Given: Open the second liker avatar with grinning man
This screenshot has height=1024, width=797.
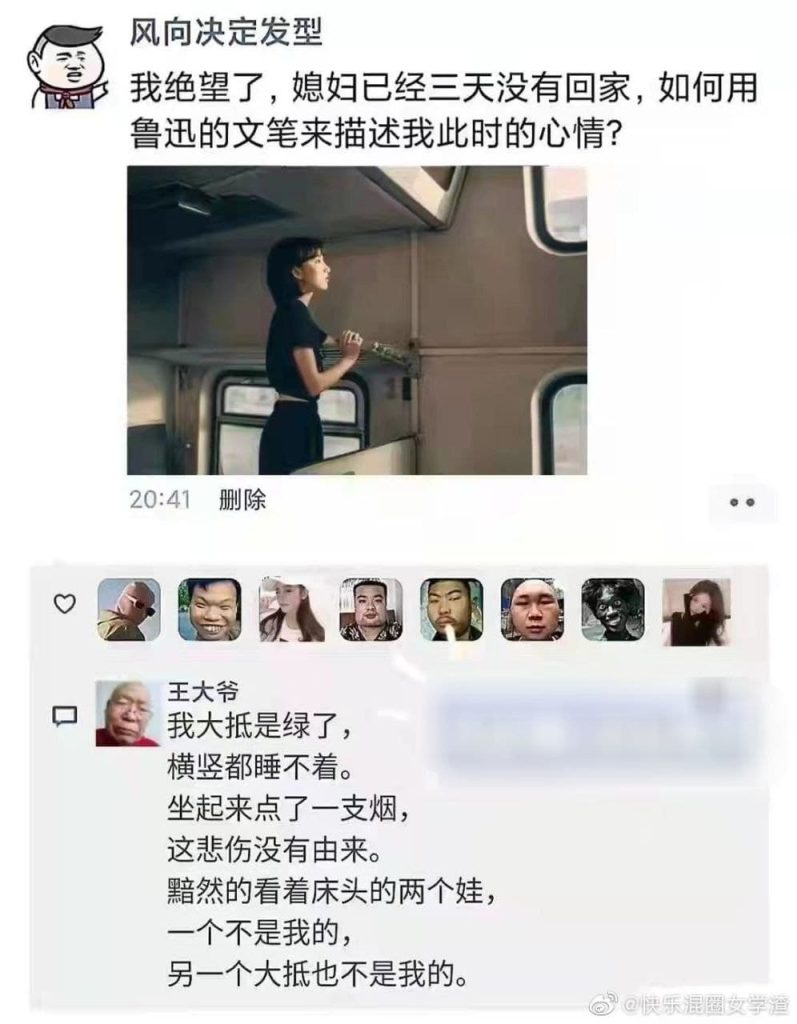Looking at the screenshot, I should pos(210,610).
